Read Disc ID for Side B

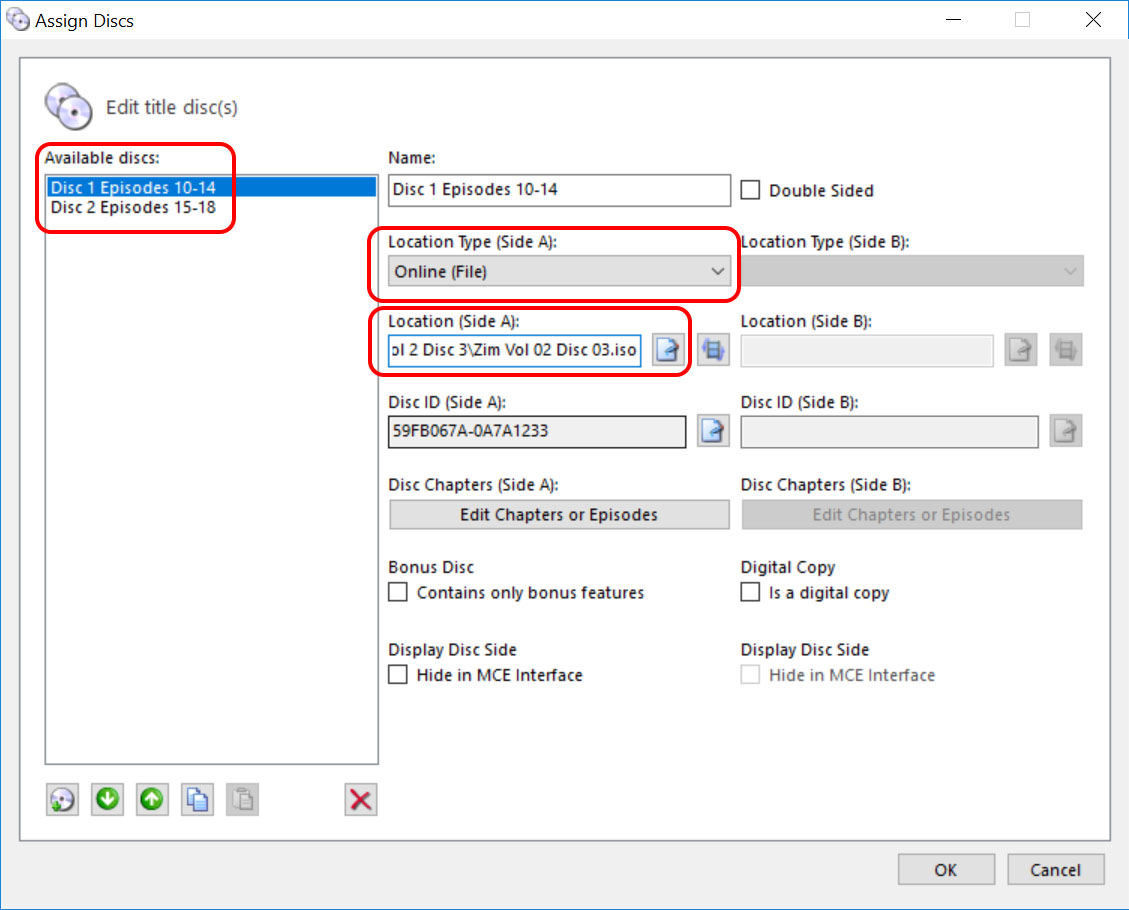(x=1066, y=431)
